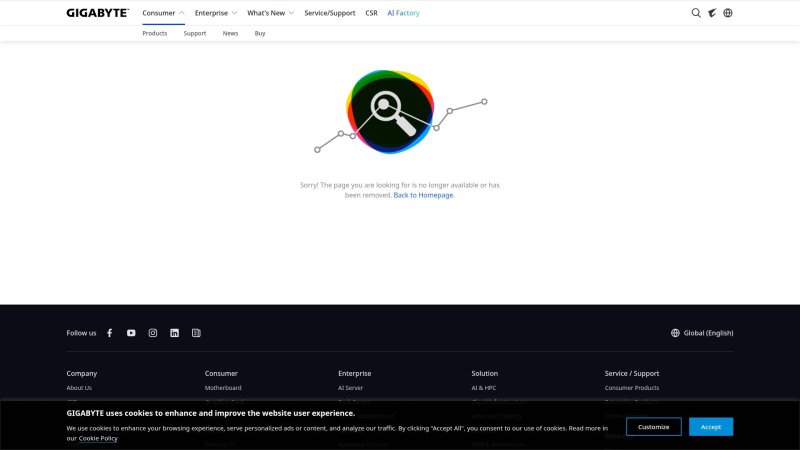Open the Service/Support menu item

pos(329,13)
